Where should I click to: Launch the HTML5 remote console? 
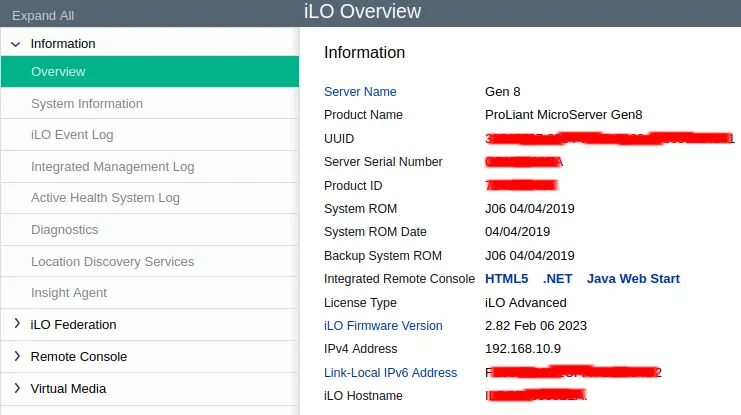pos(507,279)
